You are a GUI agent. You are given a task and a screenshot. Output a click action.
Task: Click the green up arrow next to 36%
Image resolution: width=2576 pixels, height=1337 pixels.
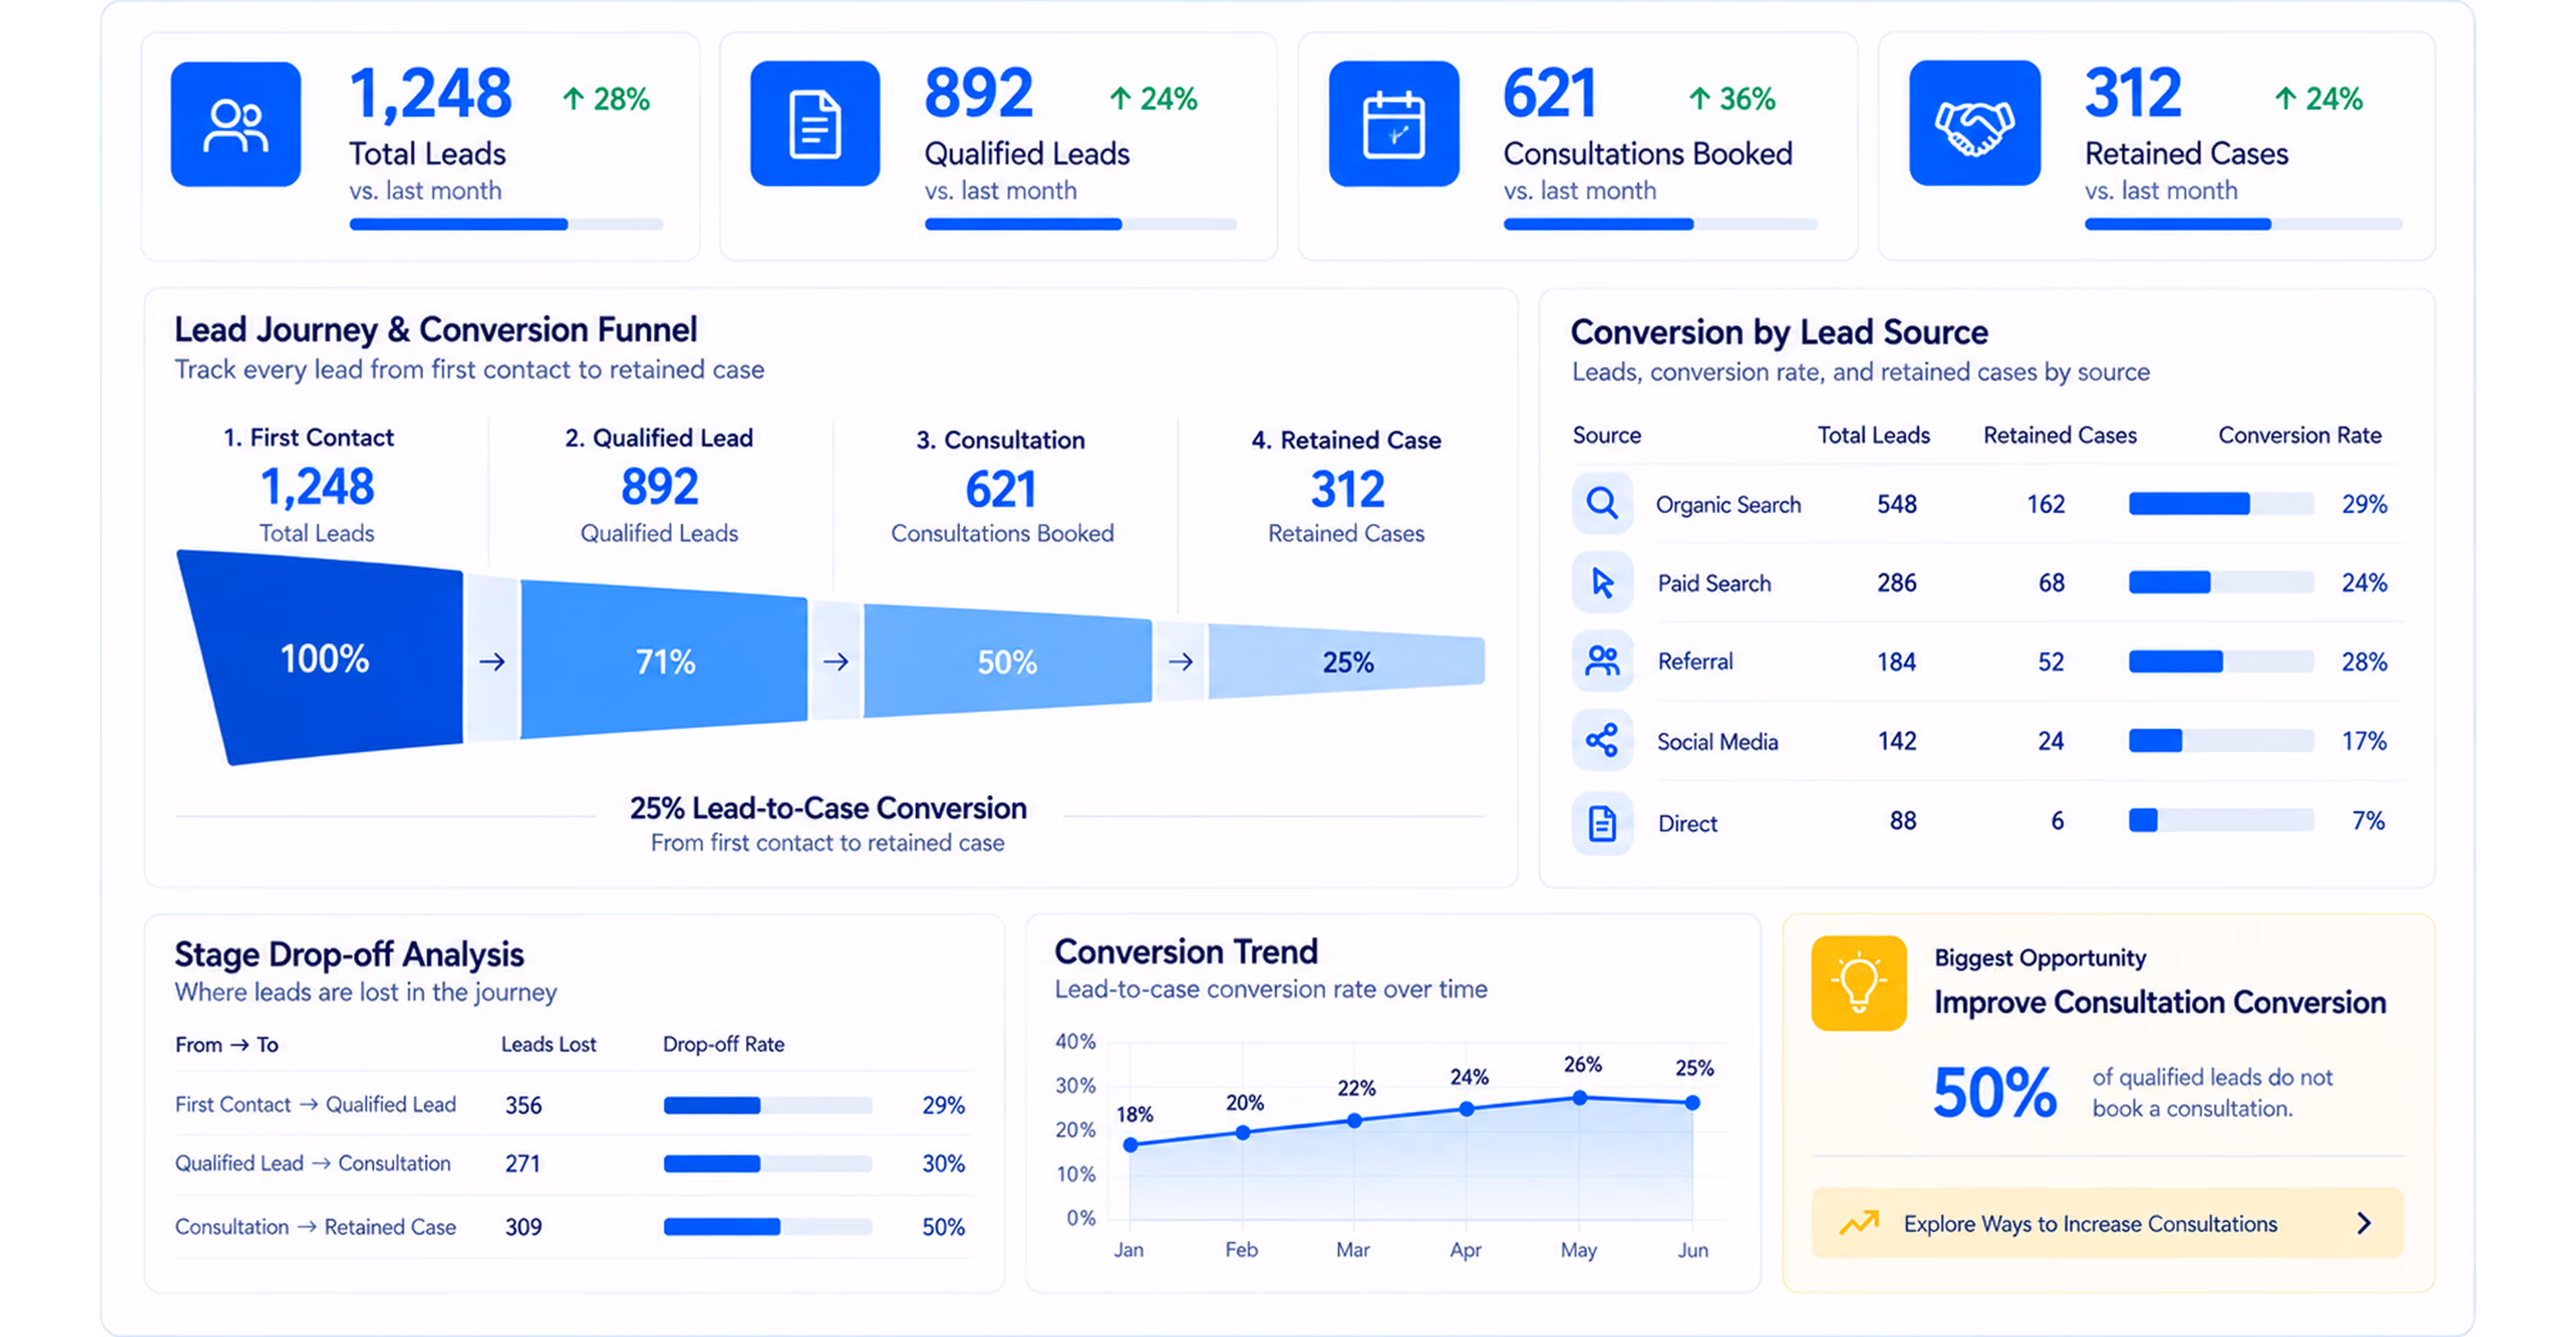tap(1699, 98)
